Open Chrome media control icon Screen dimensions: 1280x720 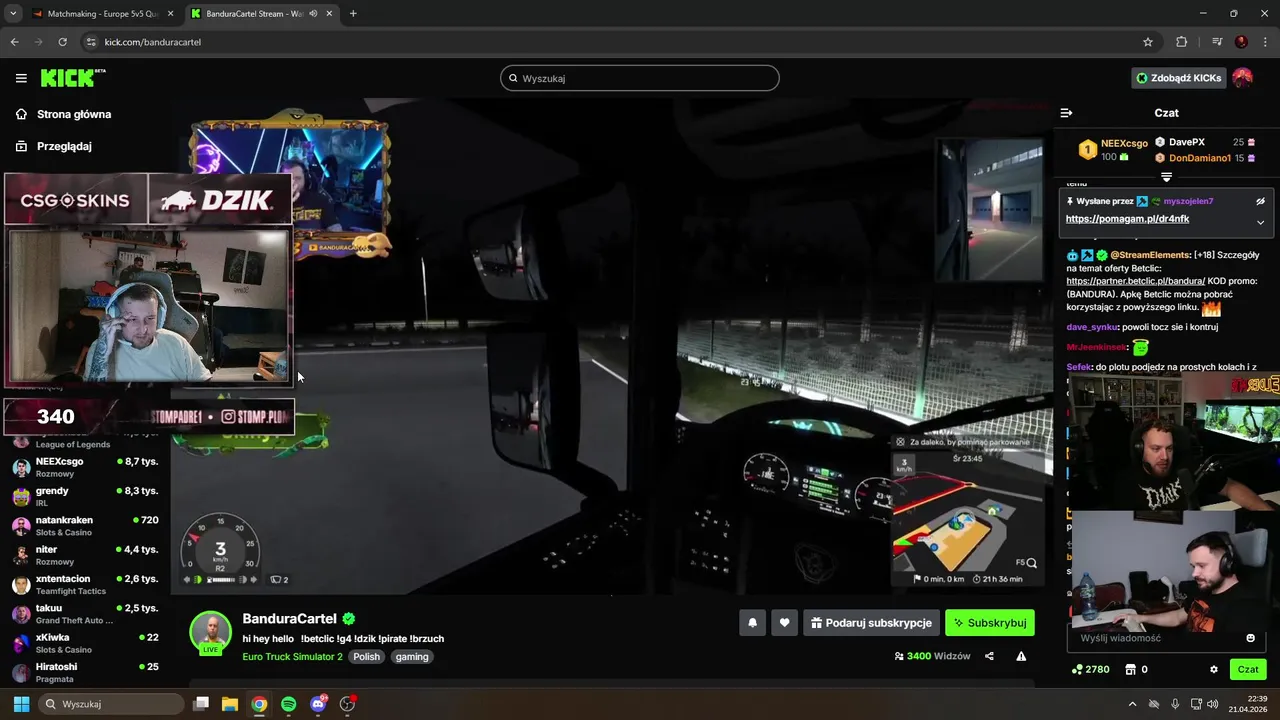click(1217, 42)
